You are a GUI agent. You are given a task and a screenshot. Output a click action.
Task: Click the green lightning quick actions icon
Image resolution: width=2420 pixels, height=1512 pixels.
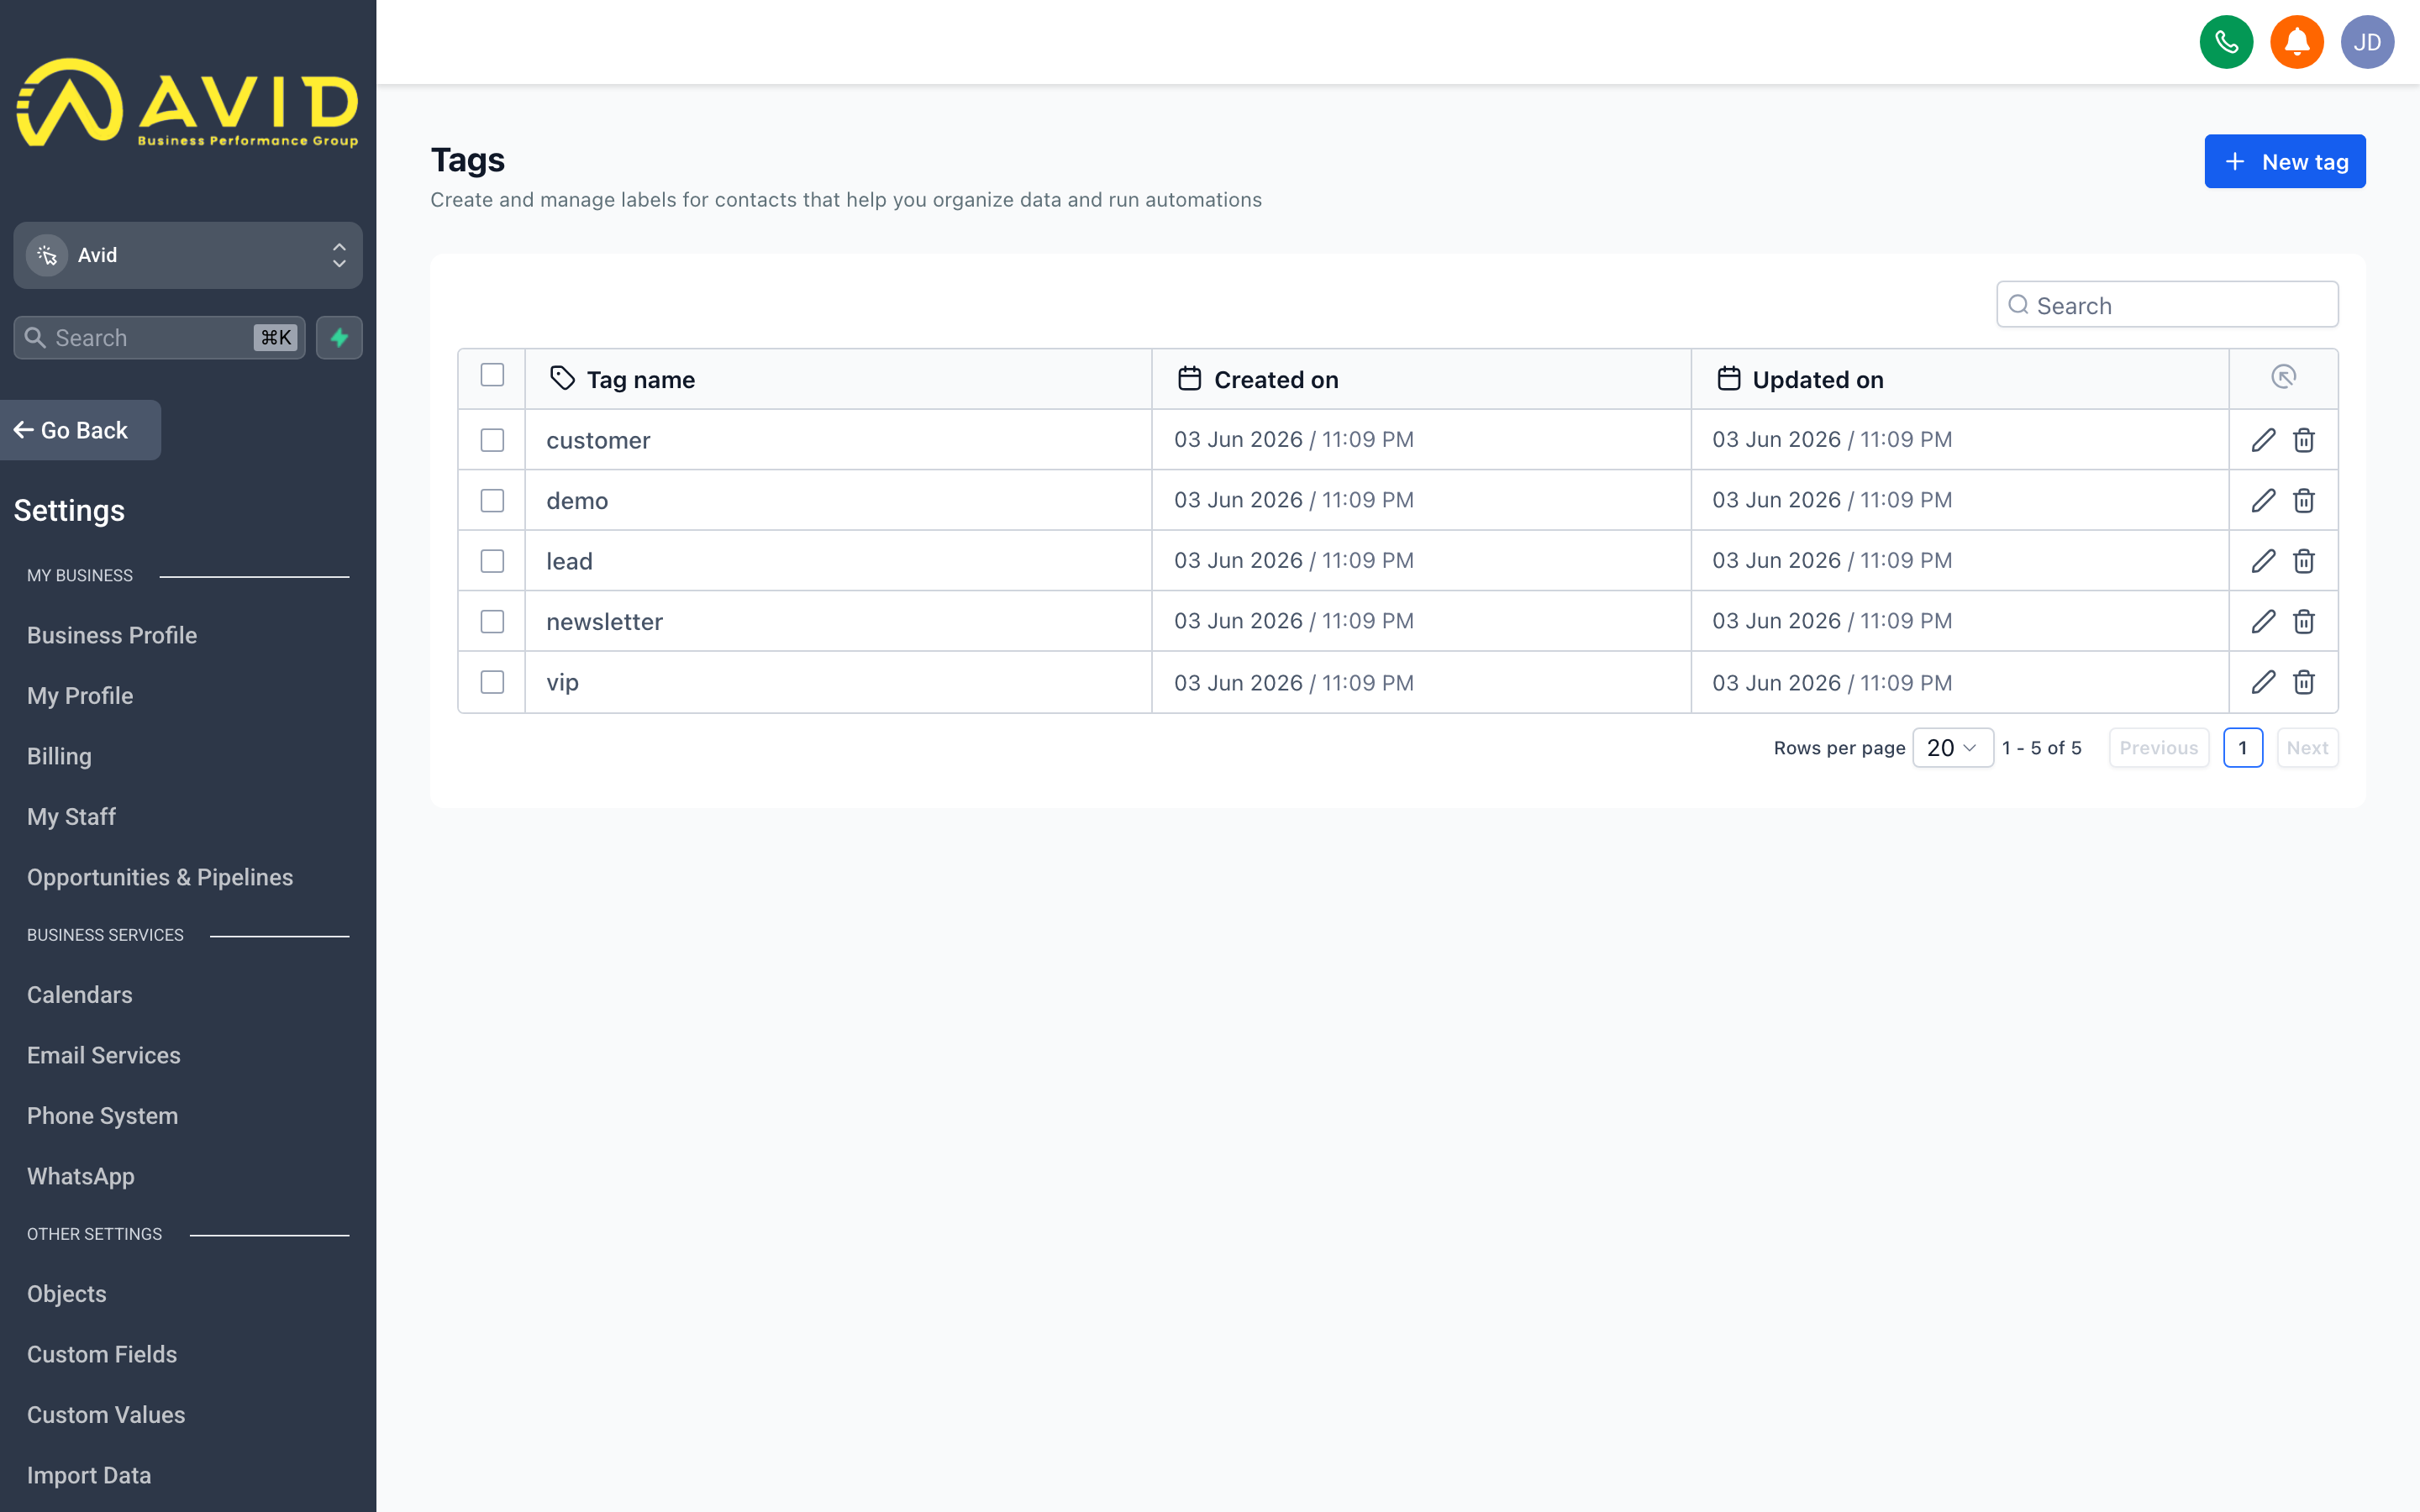tap(339, 338)
